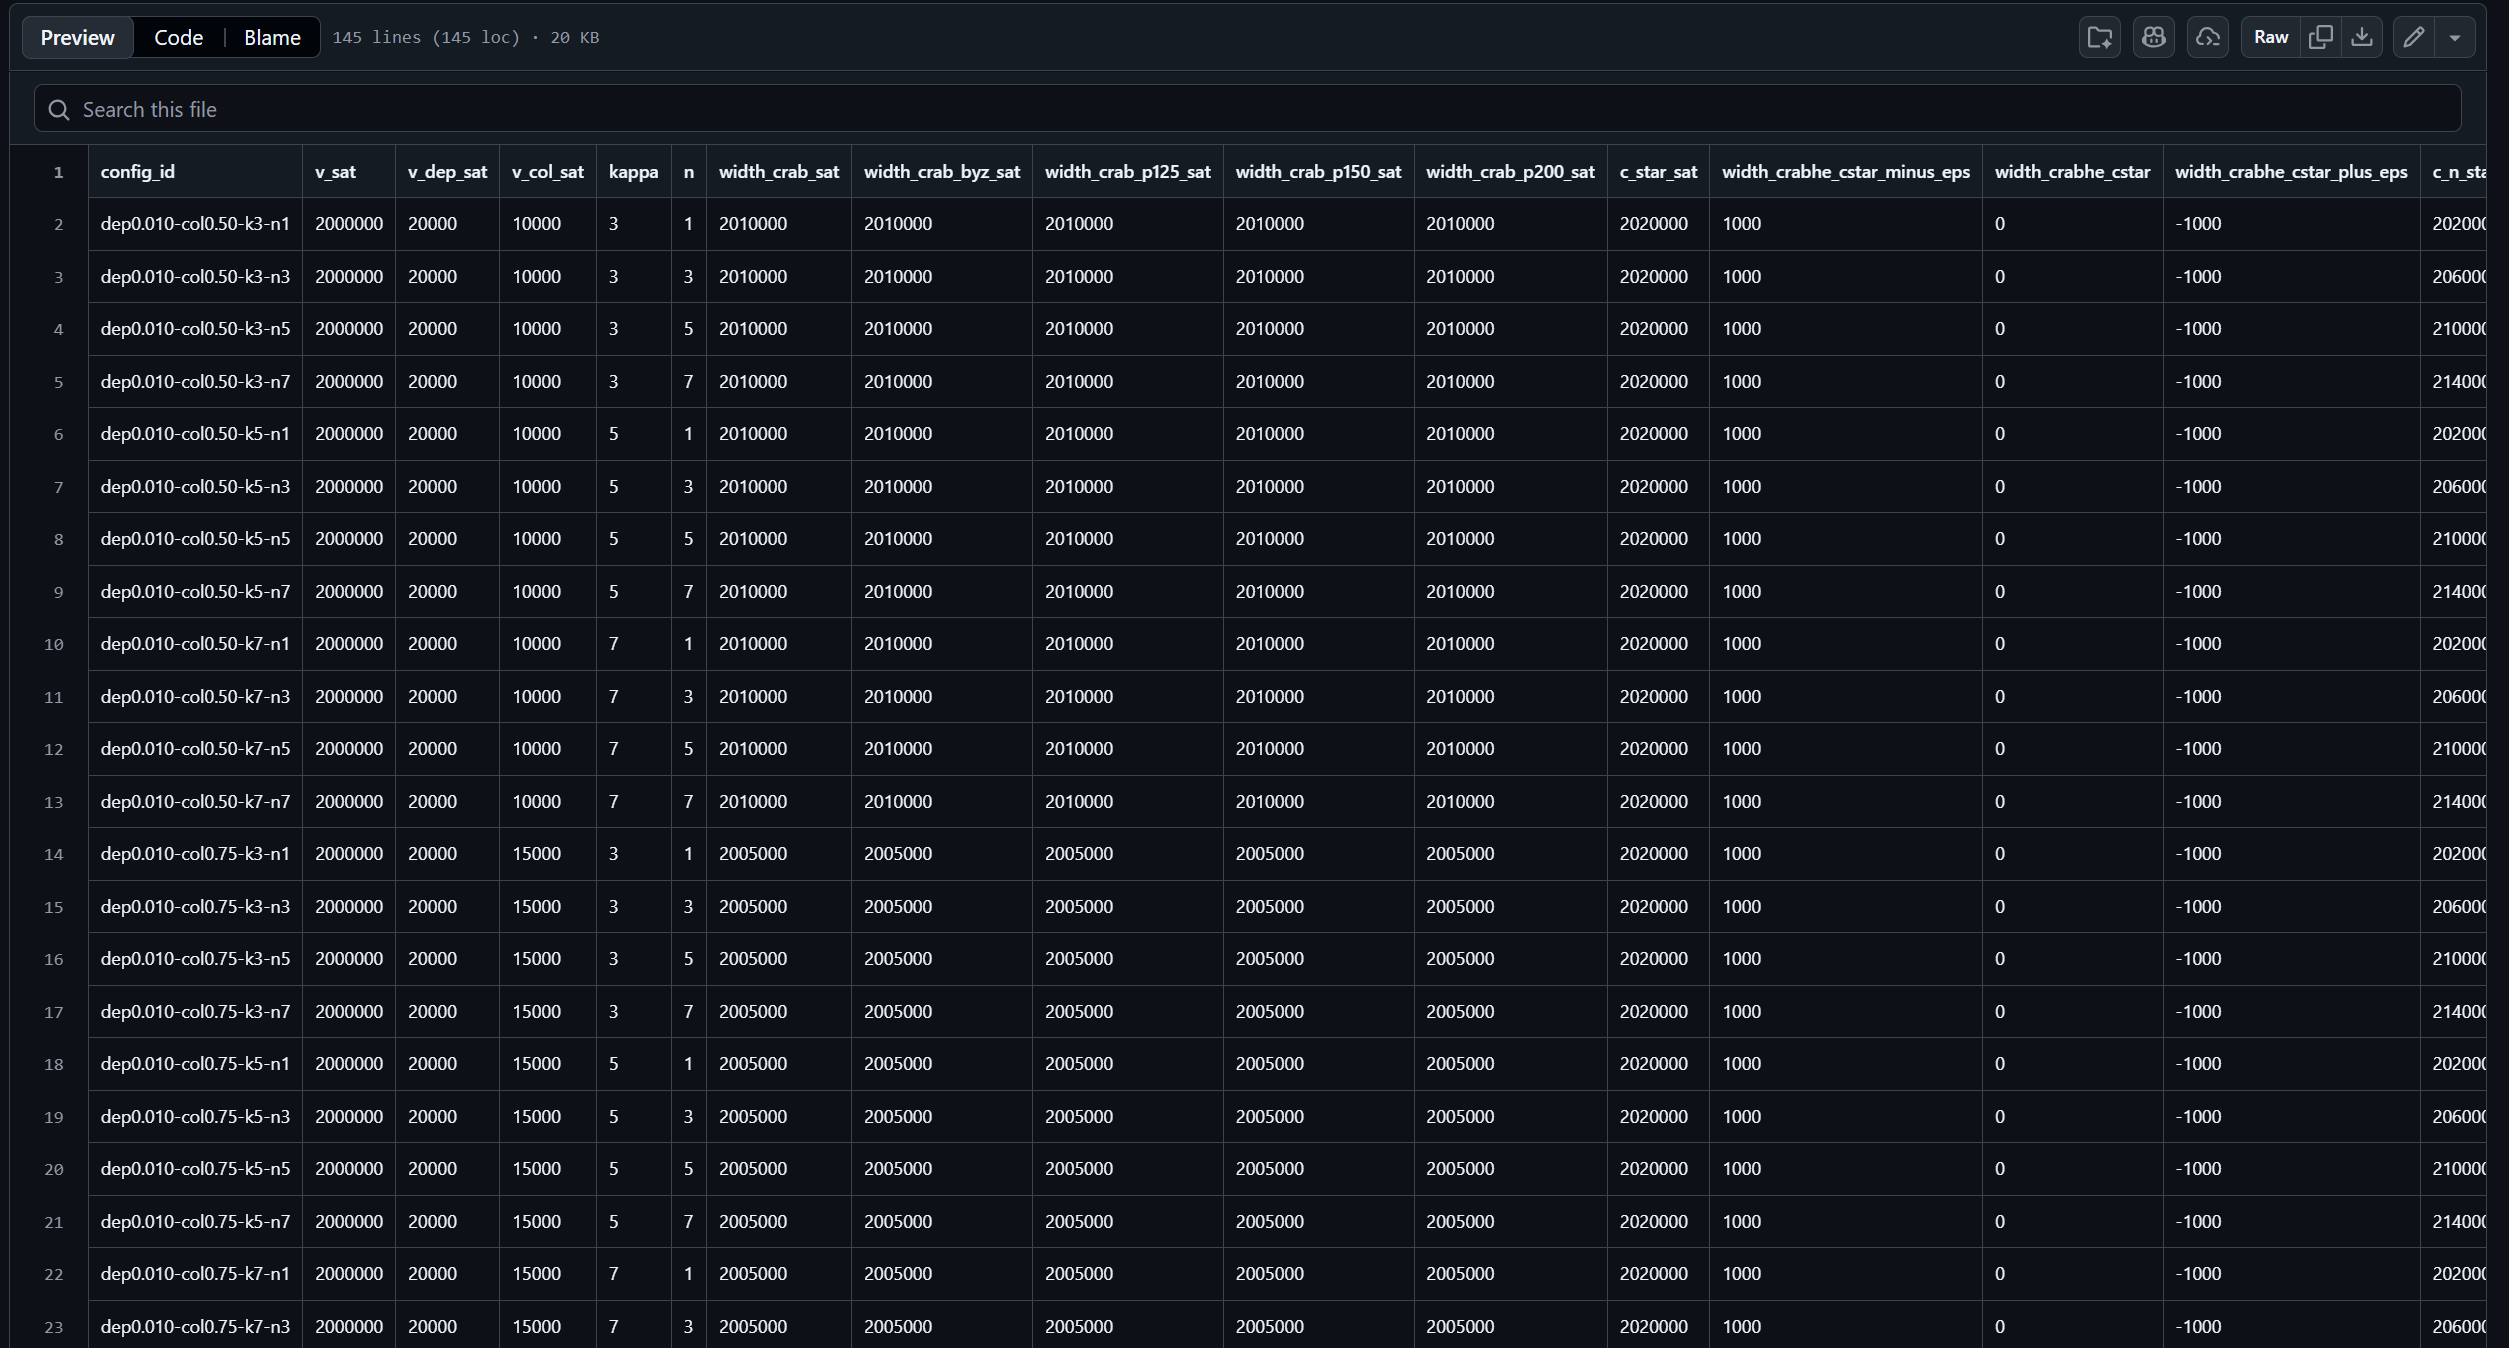
Task: Click the width_crab_p125_sat column header
Action: (1127, 172)
